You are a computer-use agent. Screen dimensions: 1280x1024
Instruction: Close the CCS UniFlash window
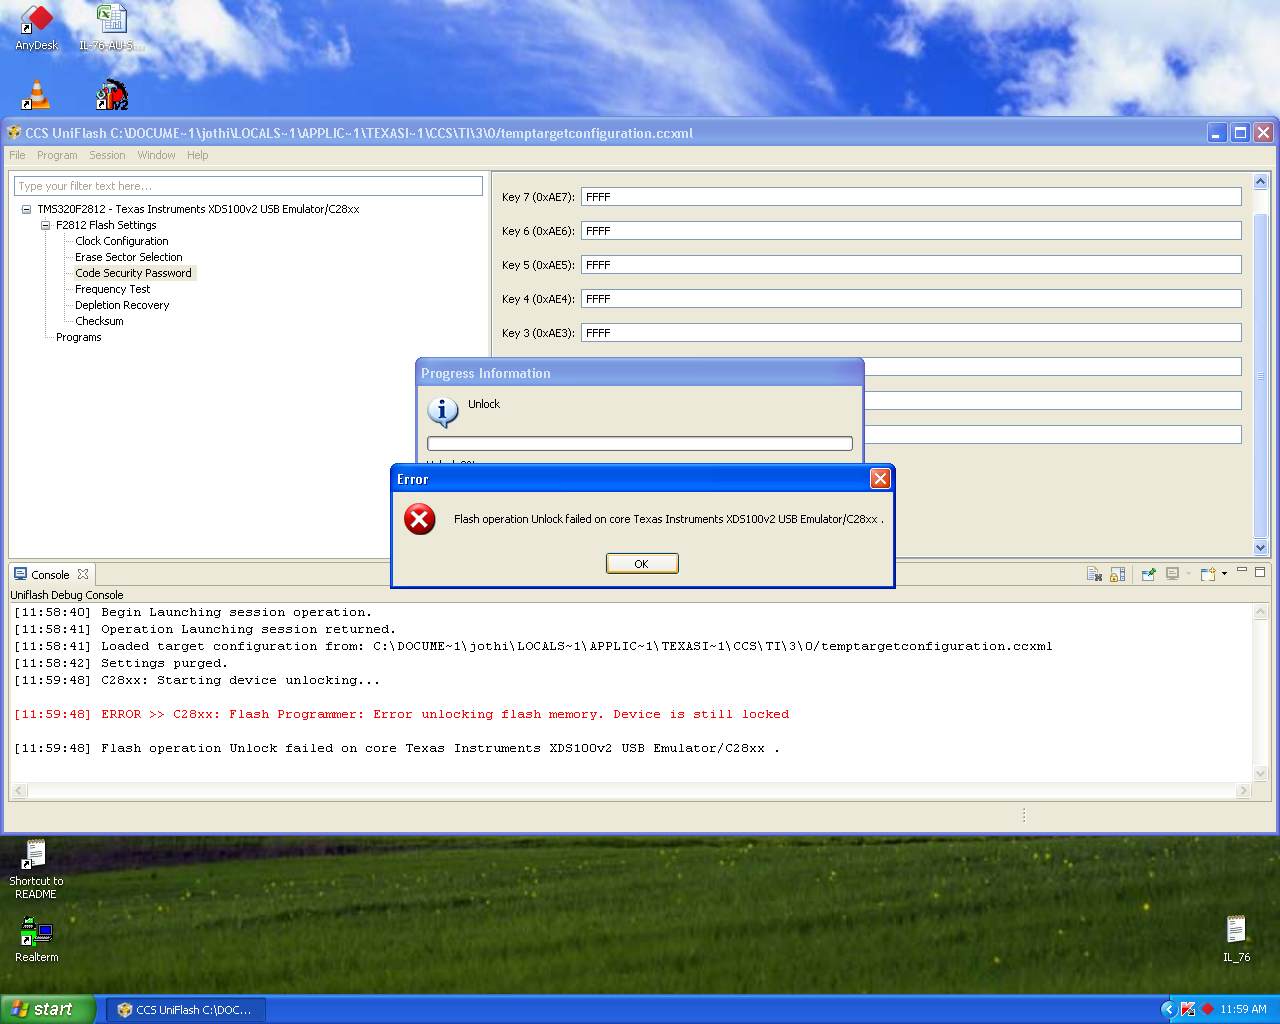point(1263,133)
